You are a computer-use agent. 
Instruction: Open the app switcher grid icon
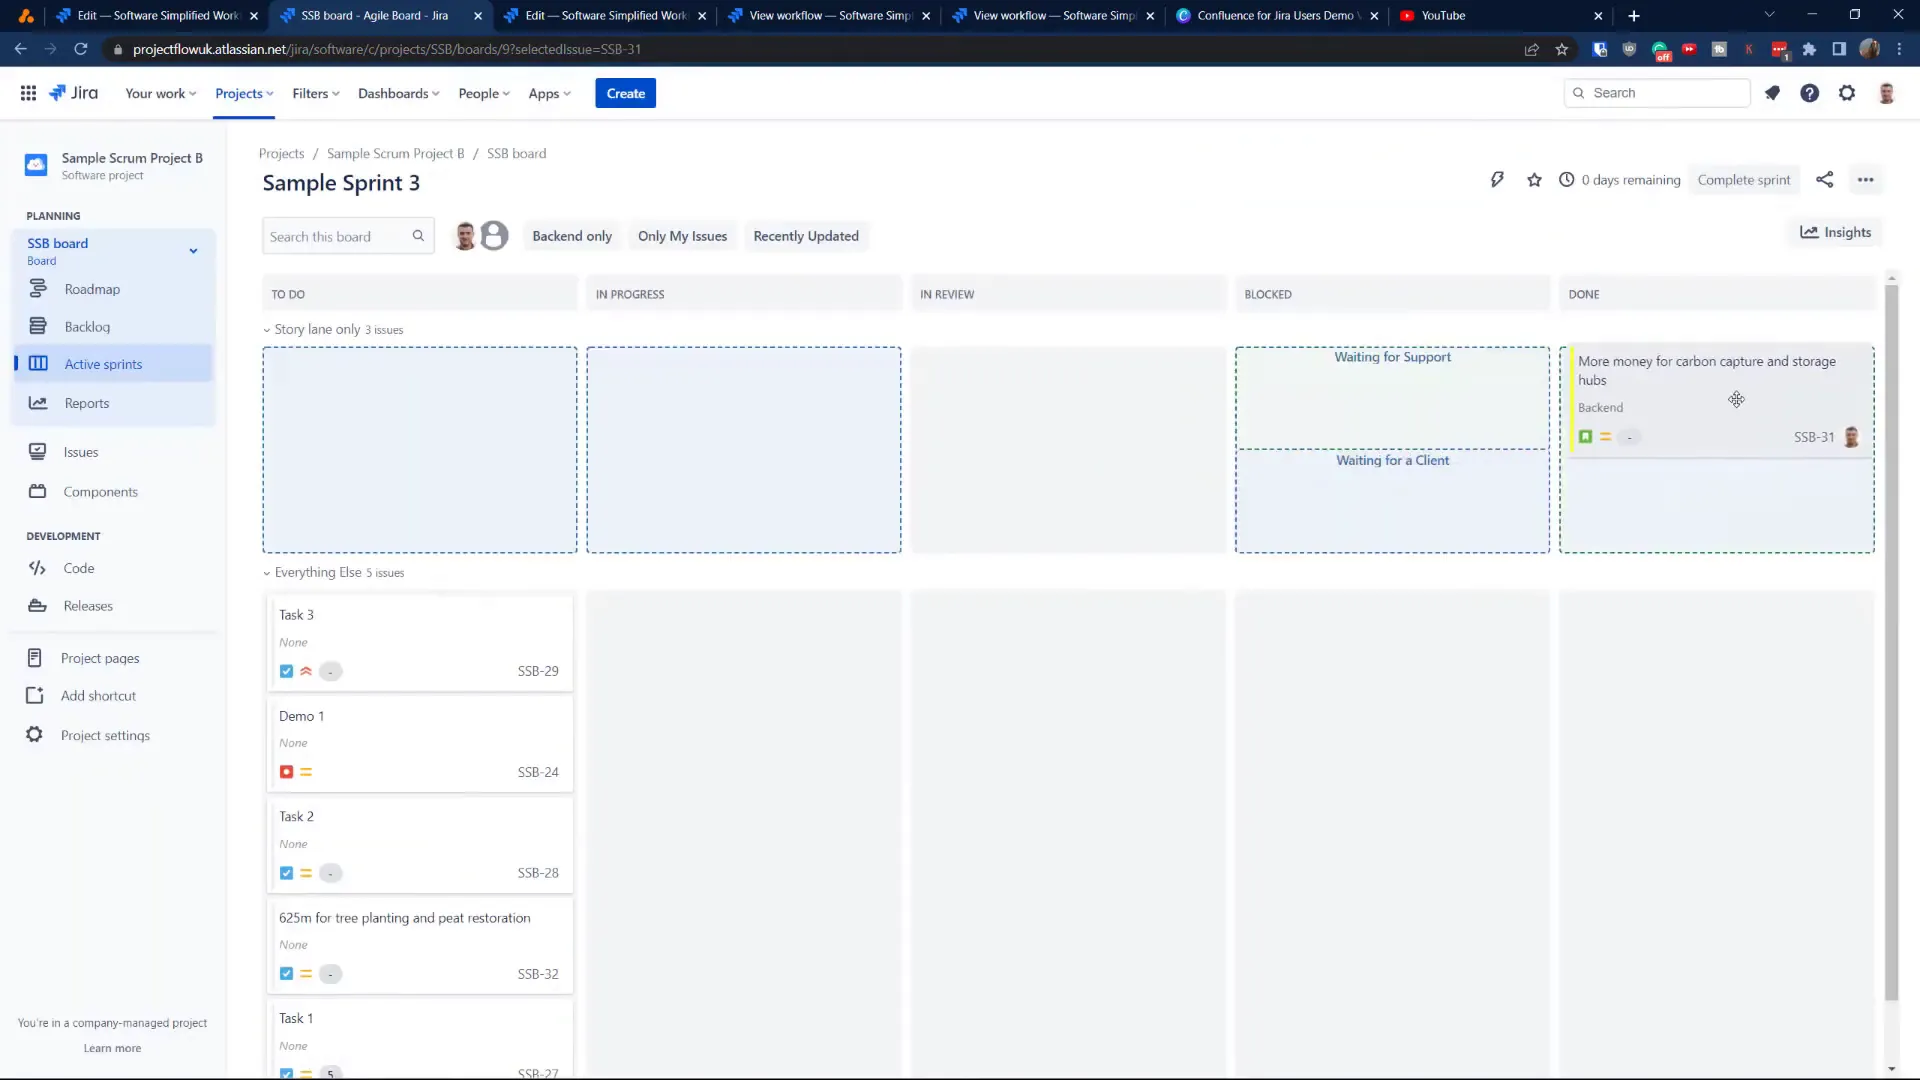pyautogui.click(x=28, y=93)
